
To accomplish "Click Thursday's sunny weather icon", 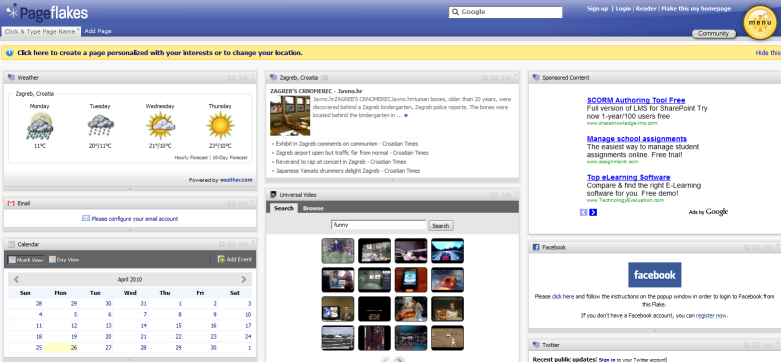I will point(220,125).
